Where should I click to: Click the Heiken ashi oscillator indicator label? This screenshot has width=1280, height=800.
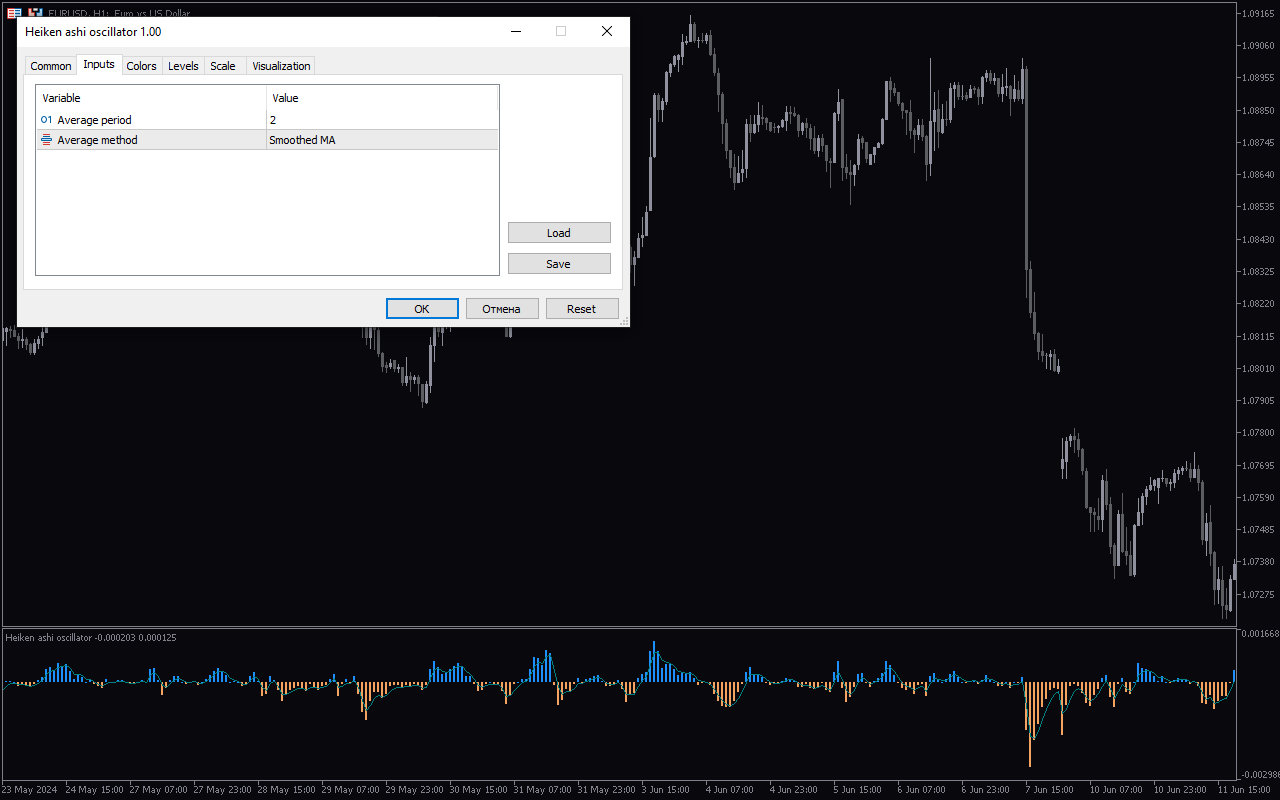click(91, 637)
